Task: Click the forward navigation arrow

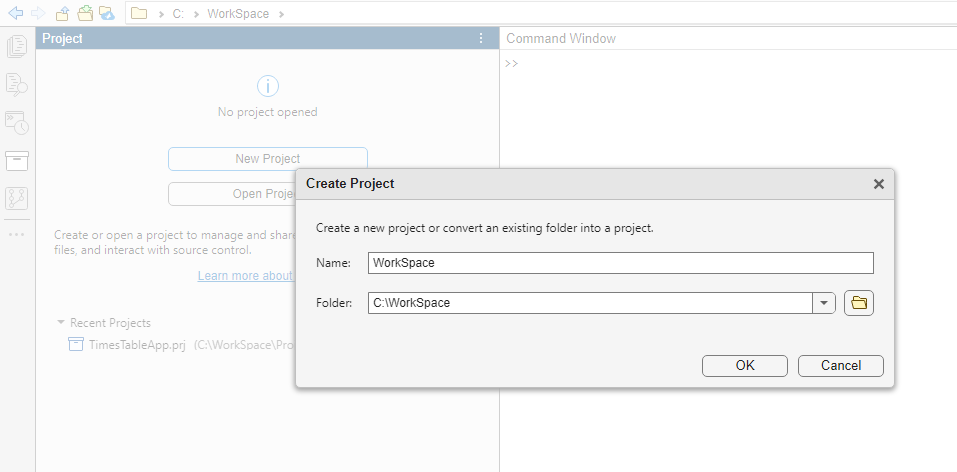Action: (38, 14)
